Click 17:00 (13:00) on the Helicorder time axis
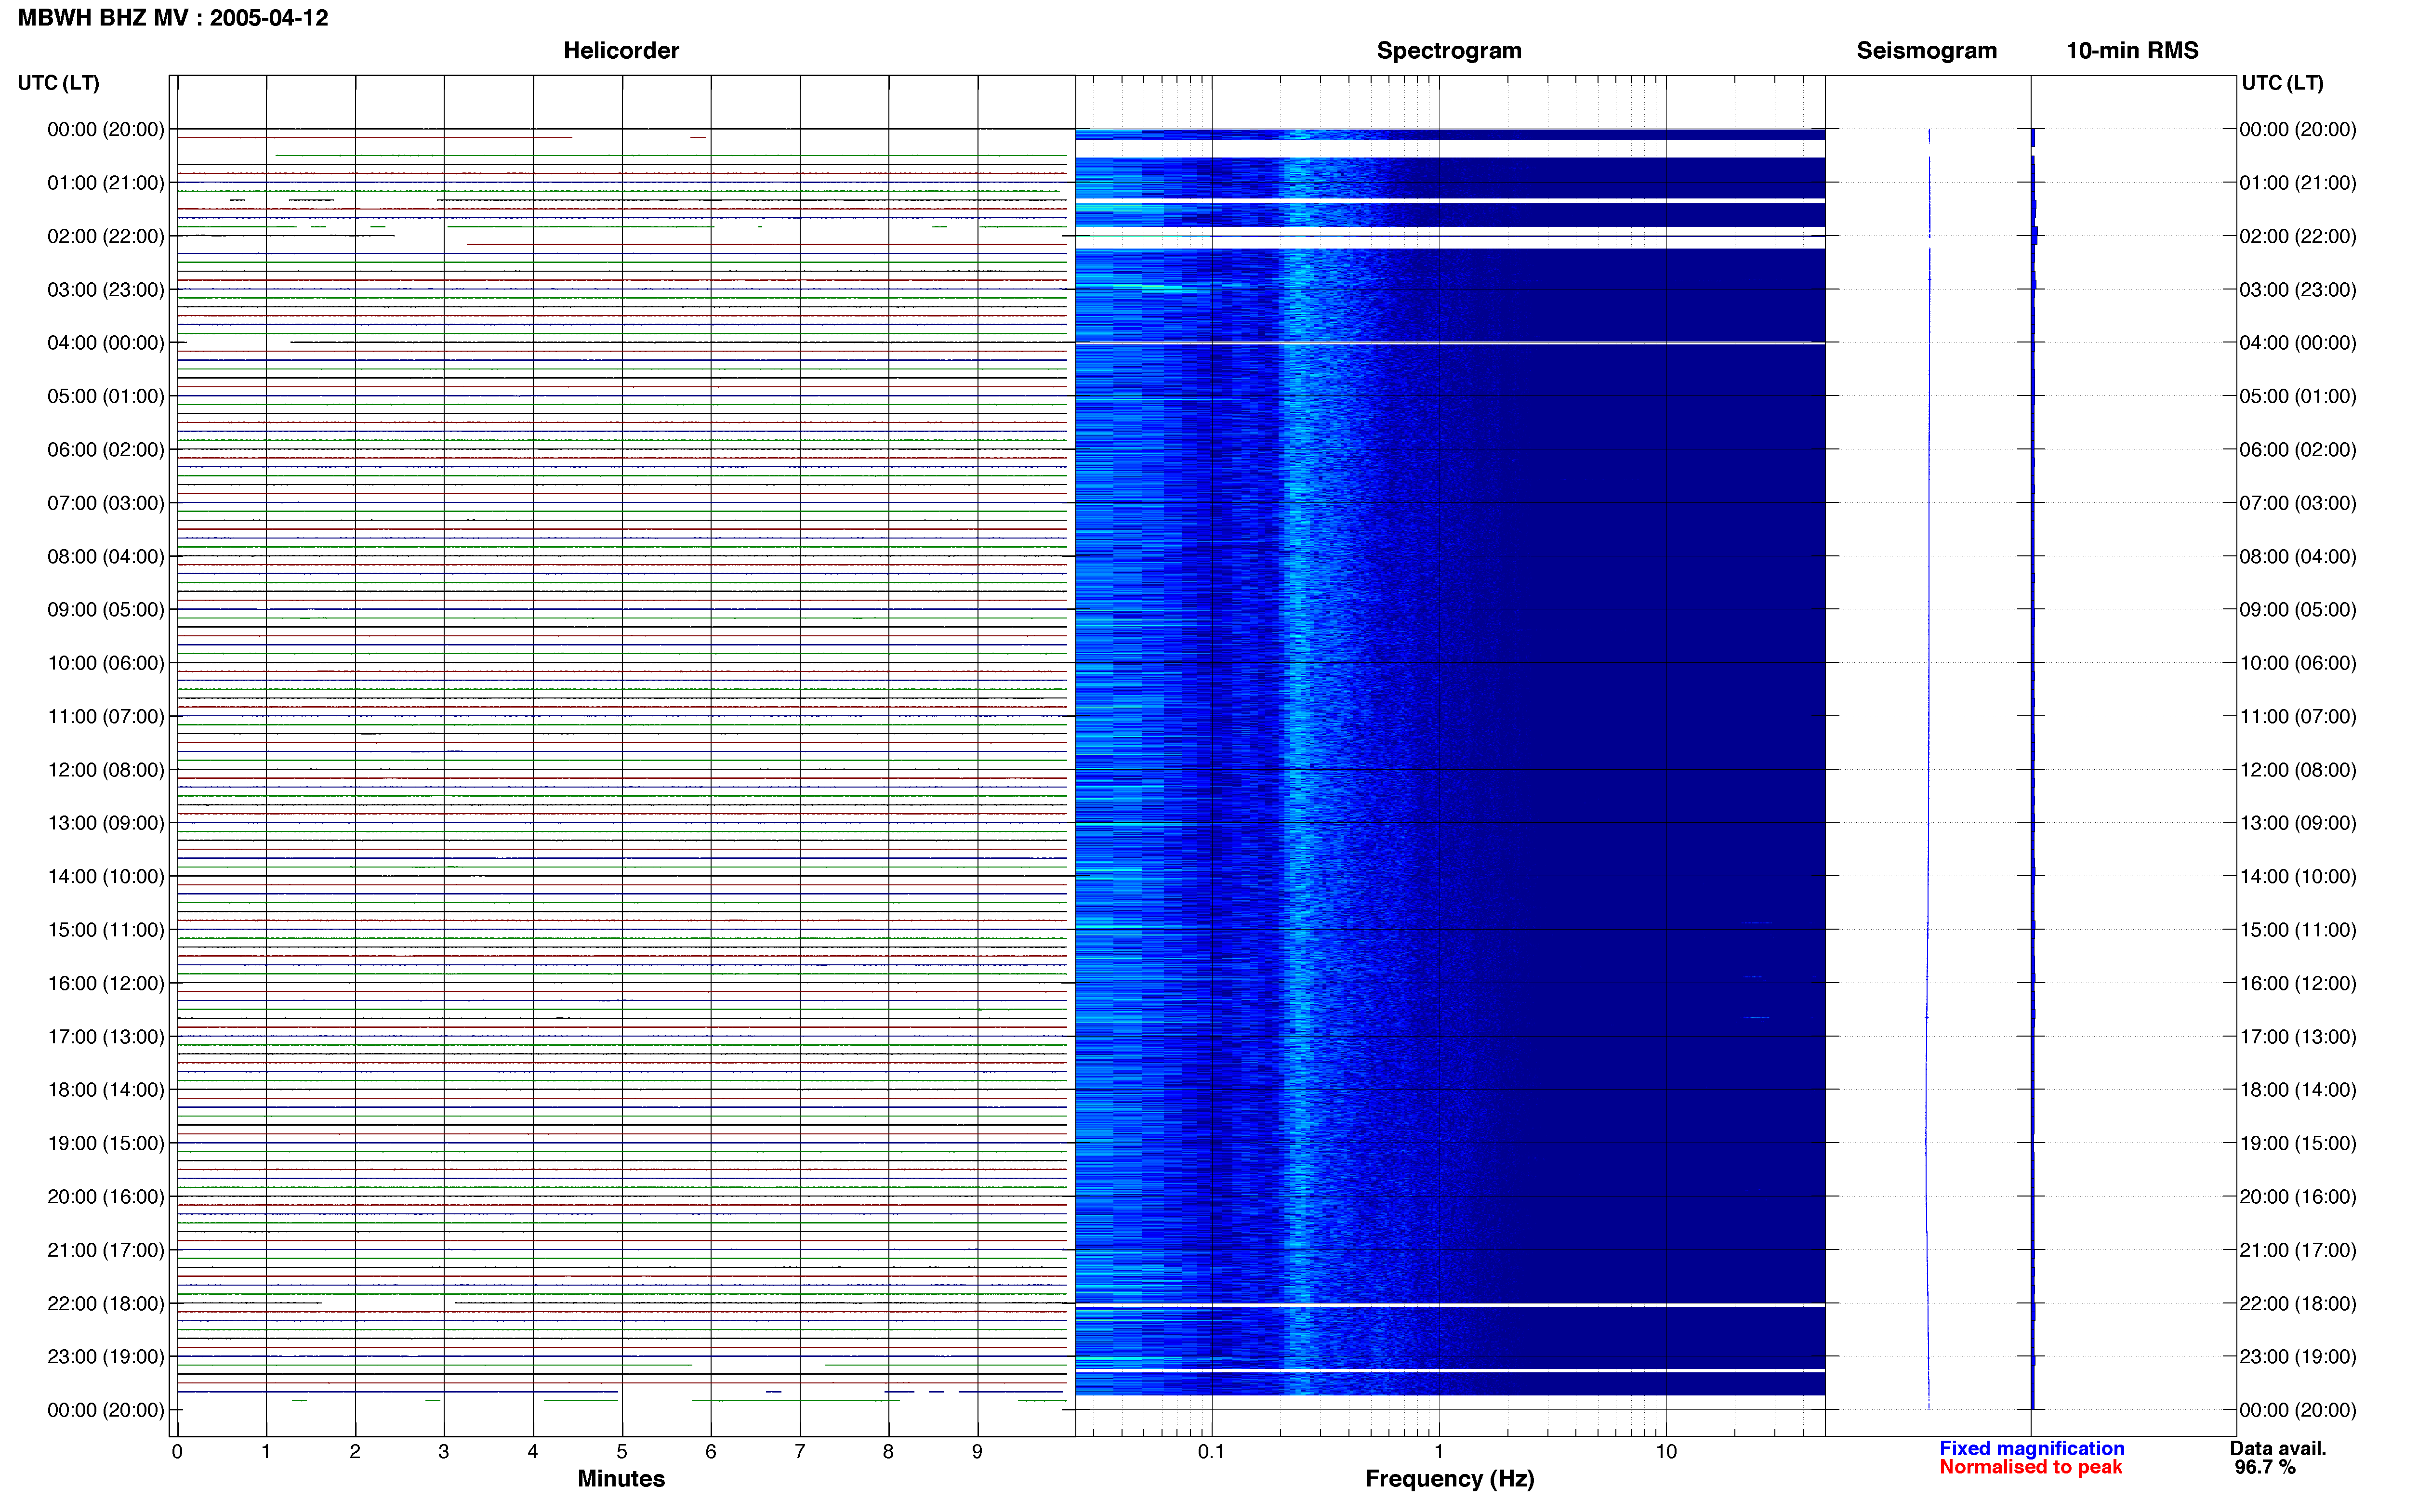2418x1512 pixels. pyautogui.click(x=106, y=1036)
